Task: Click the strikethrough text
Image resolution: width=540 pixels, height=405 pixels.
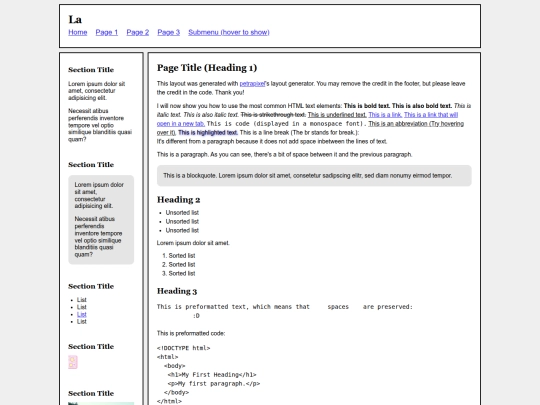Action: point(273,115)
